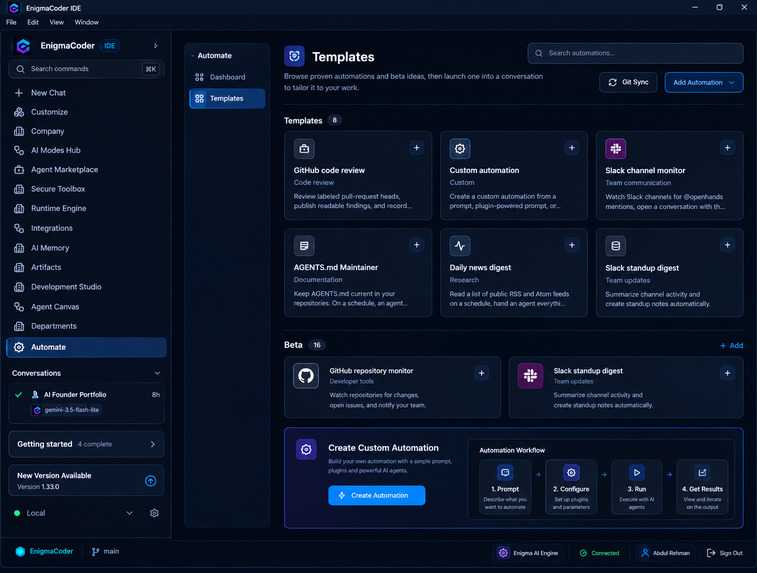This screenshot has height=573, width=757.
Task: Click the Create Automation button
Action: point(377,495)
